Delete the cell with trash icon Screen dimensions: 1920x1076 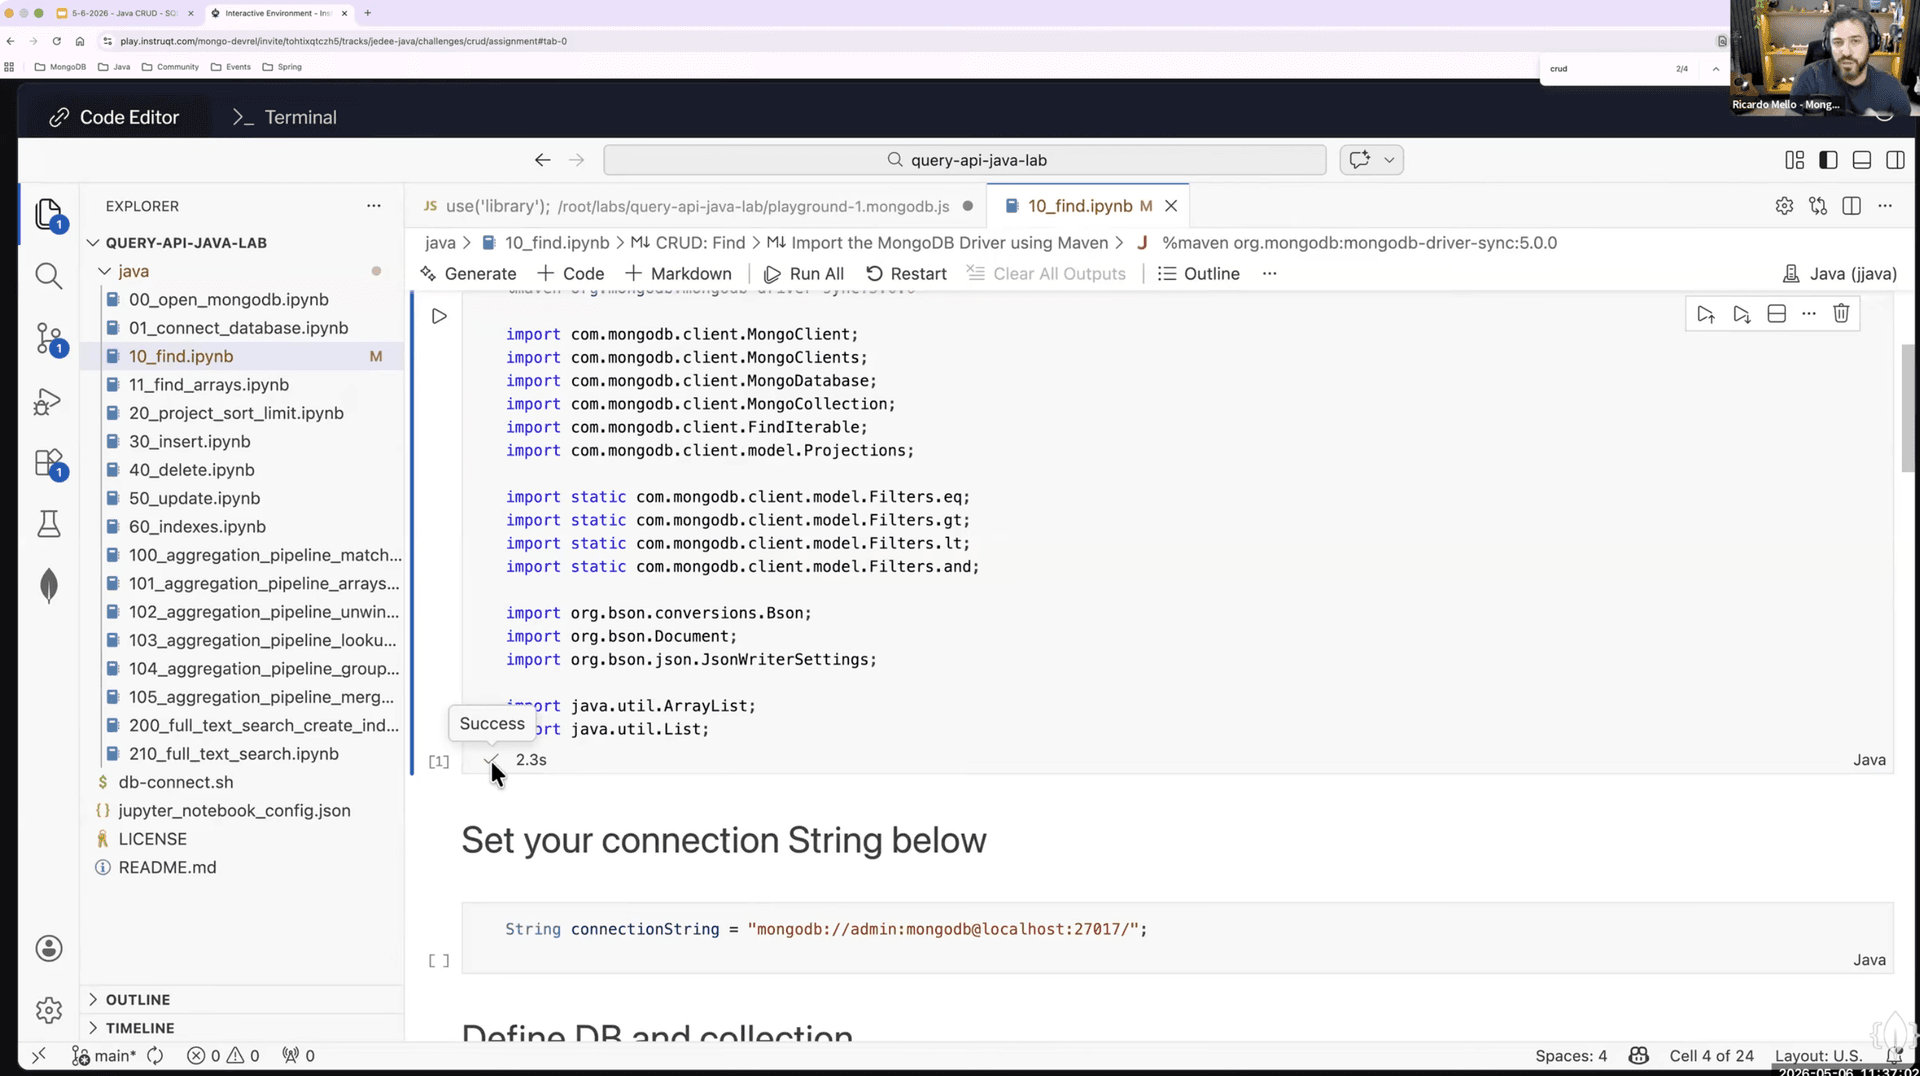tap(1841, 314)
